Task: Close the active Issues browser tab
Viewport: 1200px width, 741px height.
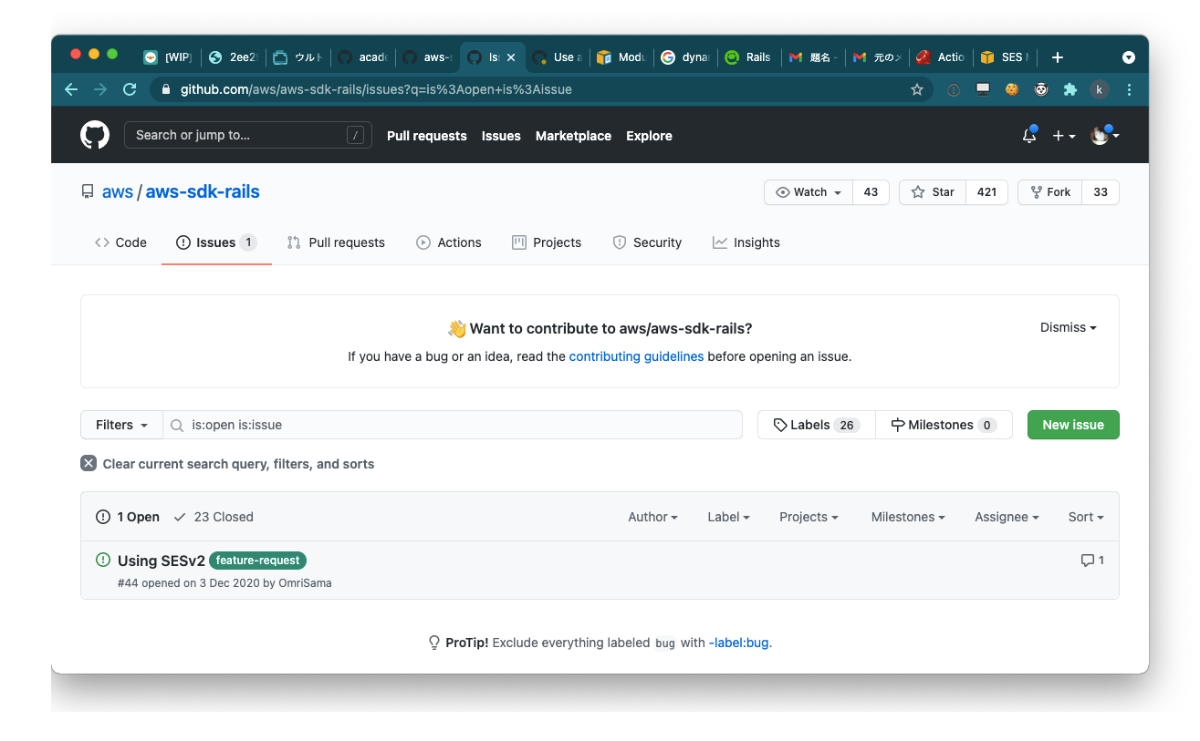Action: [511, 57]
